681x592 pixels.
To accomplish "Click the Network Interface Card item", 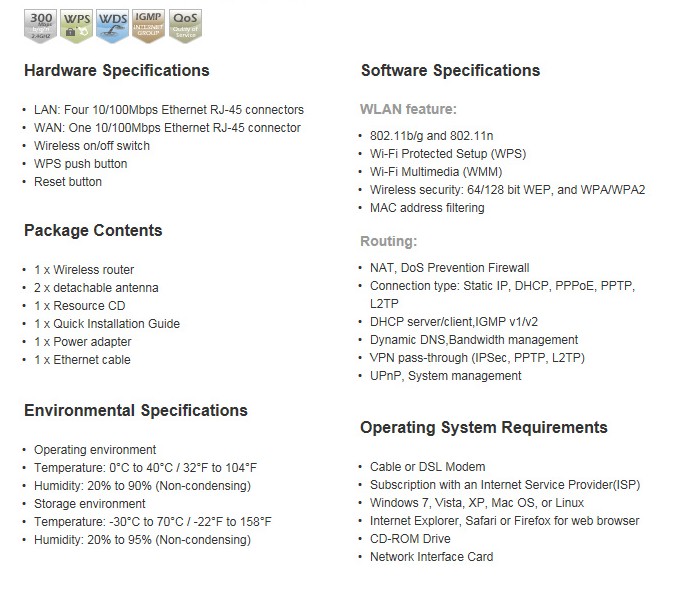I will point(431,557).
